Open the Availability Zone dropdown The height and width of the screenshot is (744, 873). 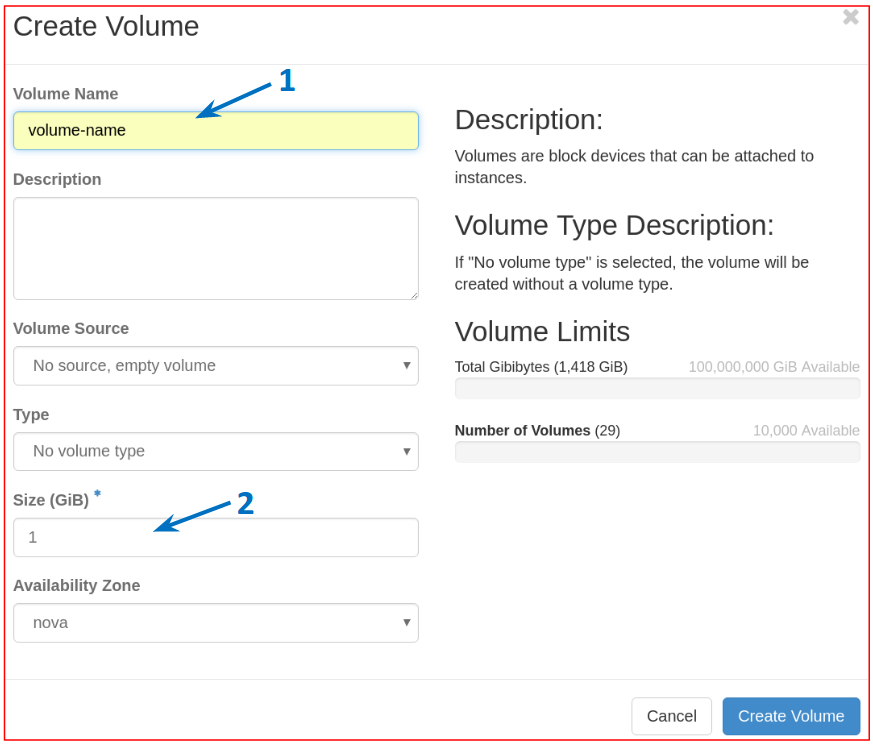click(x=215, y=622)
